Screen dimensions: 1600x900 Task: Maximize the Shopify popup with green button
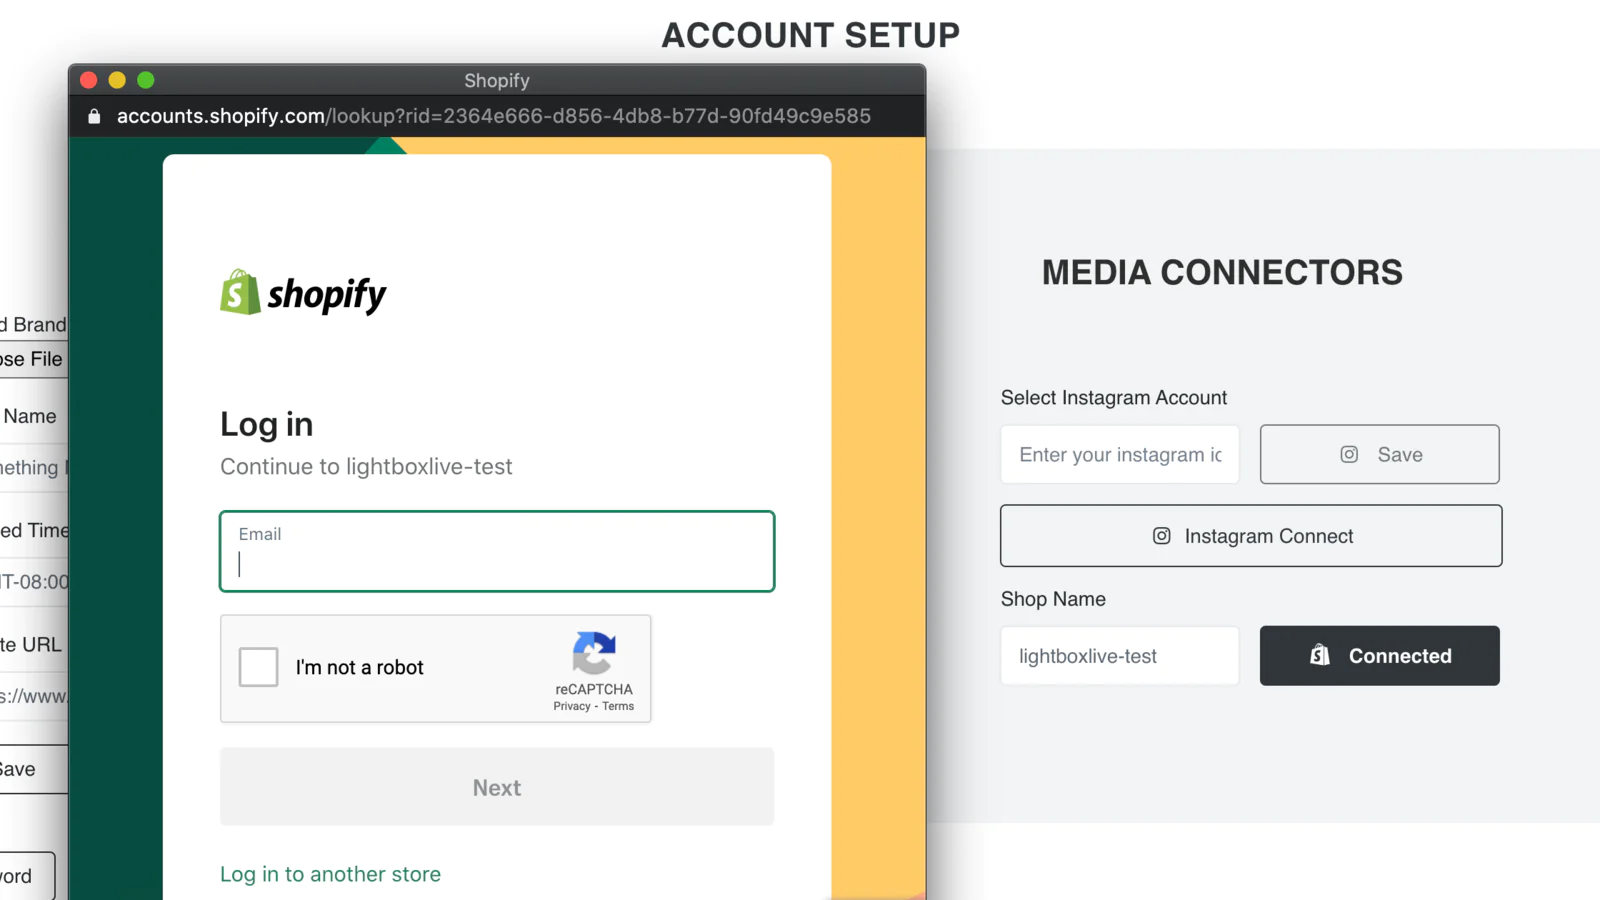point(146,80)
